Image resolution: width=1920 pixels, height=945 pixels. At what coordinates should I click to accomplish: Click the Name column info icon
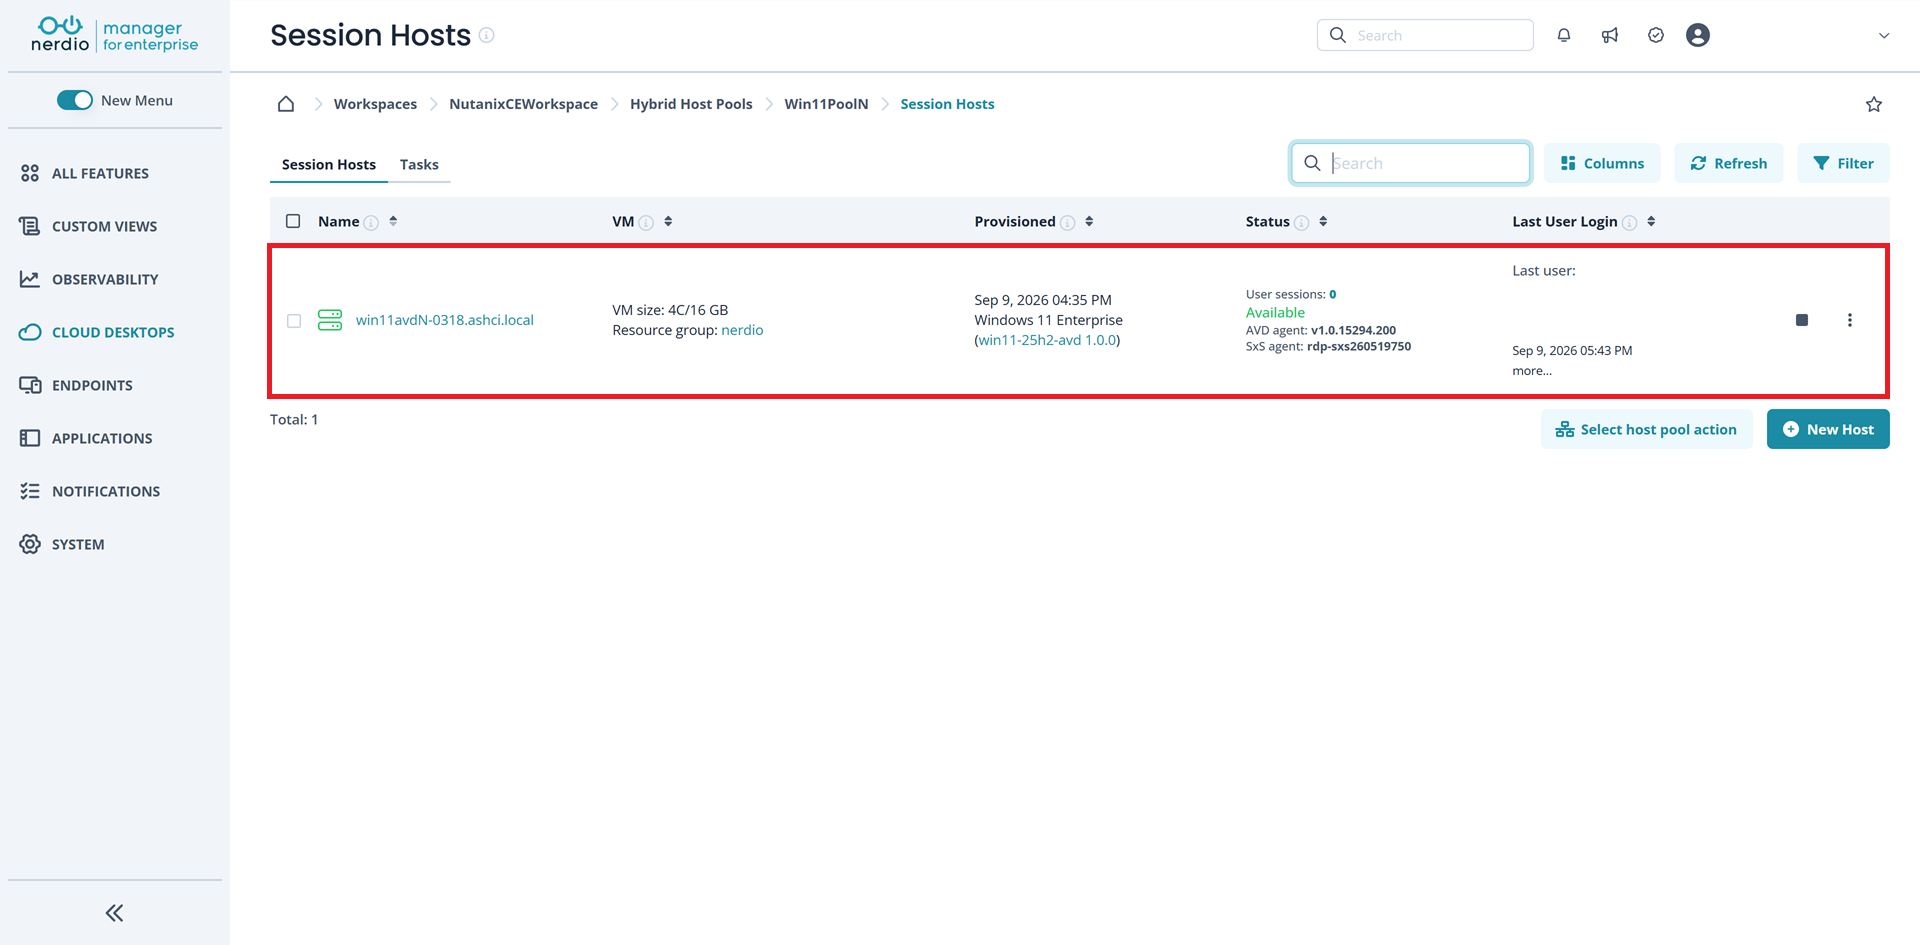[371, 222]
